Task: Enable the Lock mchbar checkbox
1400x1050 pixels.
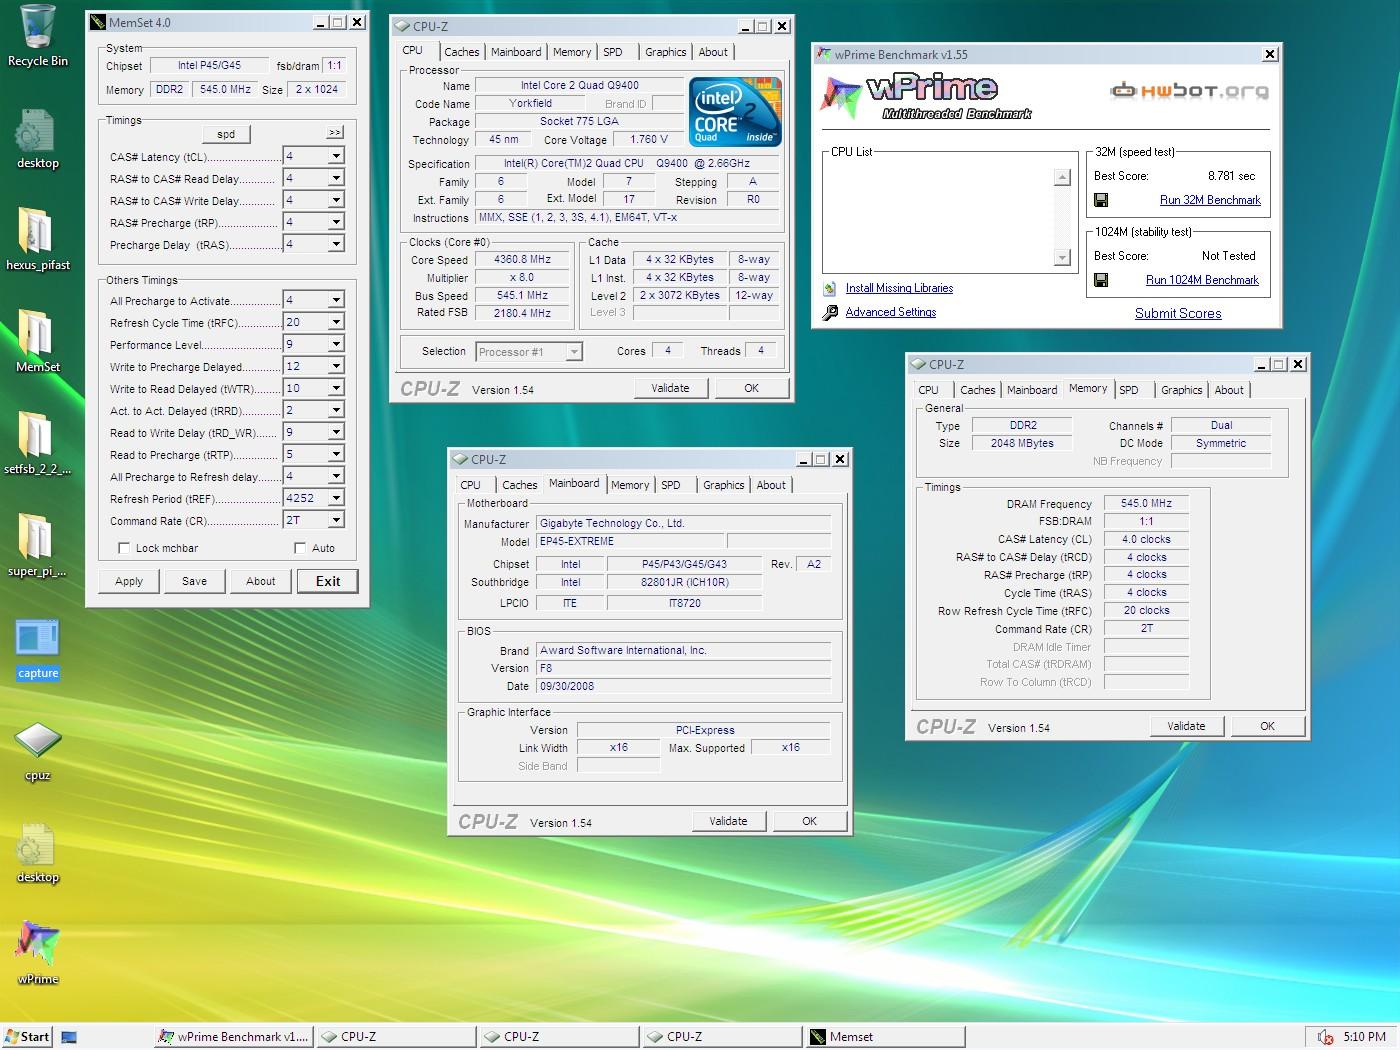Action: [124, 548]
